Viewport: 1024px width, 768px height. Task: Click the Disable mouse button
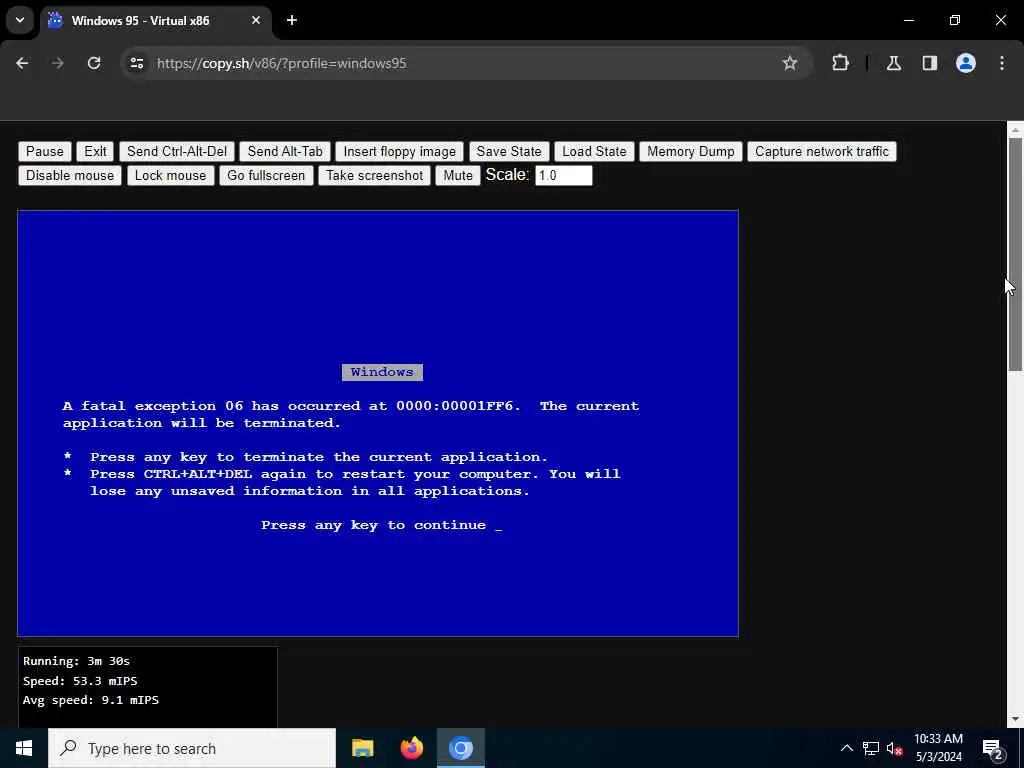pyautogui.click(x=70, y=176)
